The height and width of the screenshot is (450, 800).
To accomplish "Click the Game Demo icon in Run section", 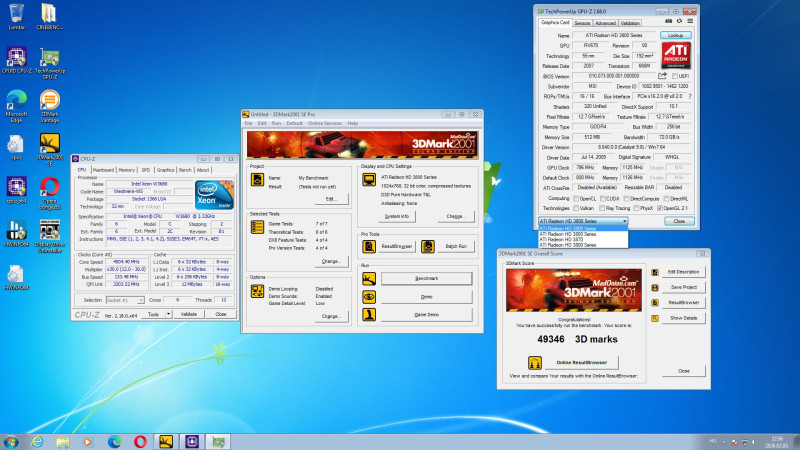I will coord(368,315).
